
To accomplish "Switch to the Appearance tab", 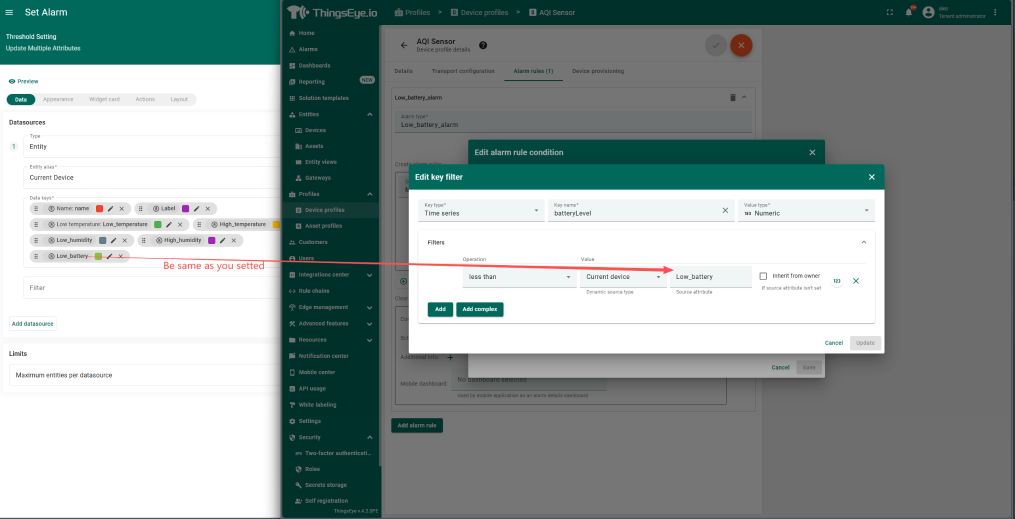I will click(x=58, y=99).
